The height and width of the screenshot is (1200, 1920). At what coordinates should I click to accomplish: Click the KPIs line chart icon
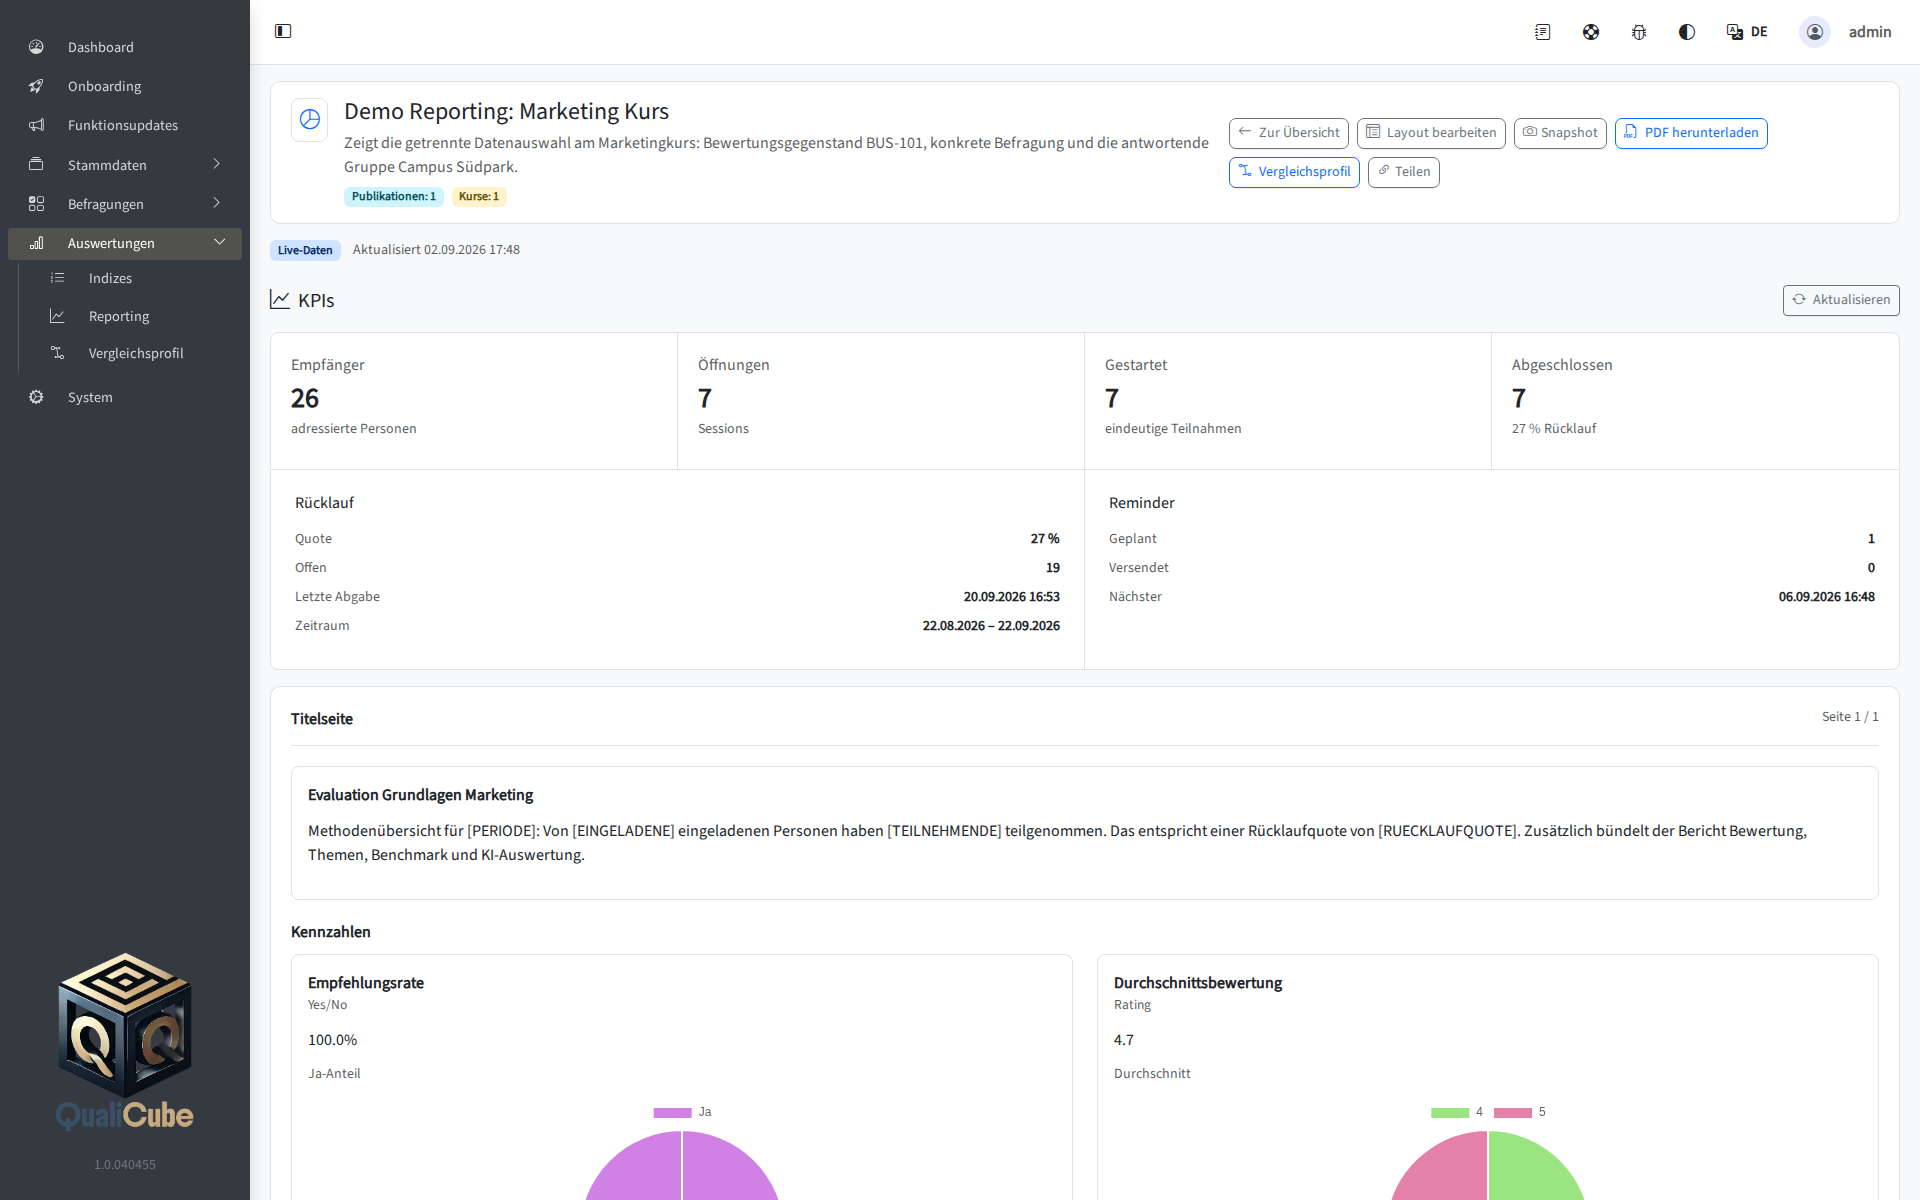click(280, 300)
